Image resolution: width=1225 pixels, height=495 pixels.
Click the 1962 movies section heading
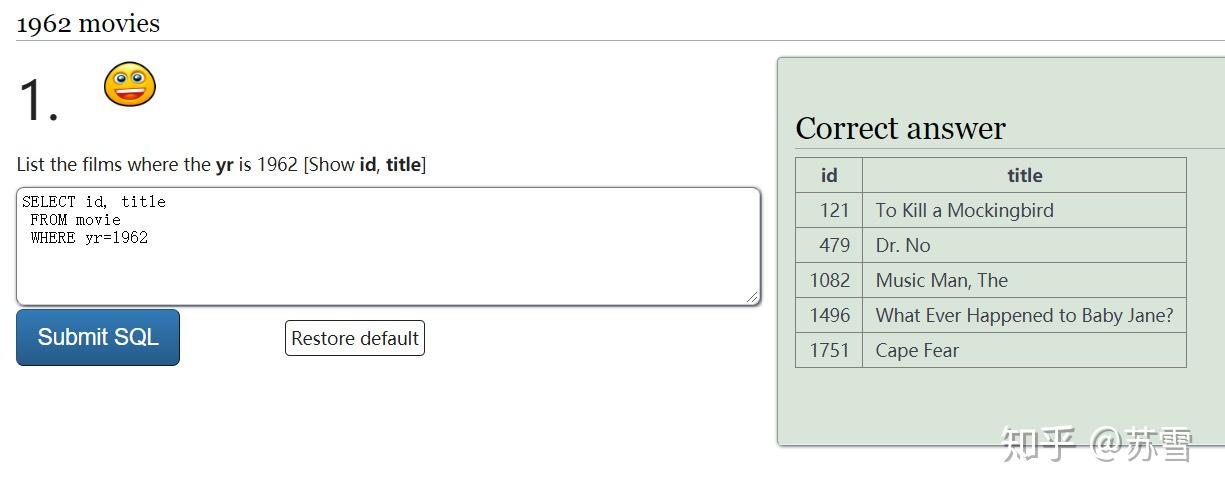point(88,23)
